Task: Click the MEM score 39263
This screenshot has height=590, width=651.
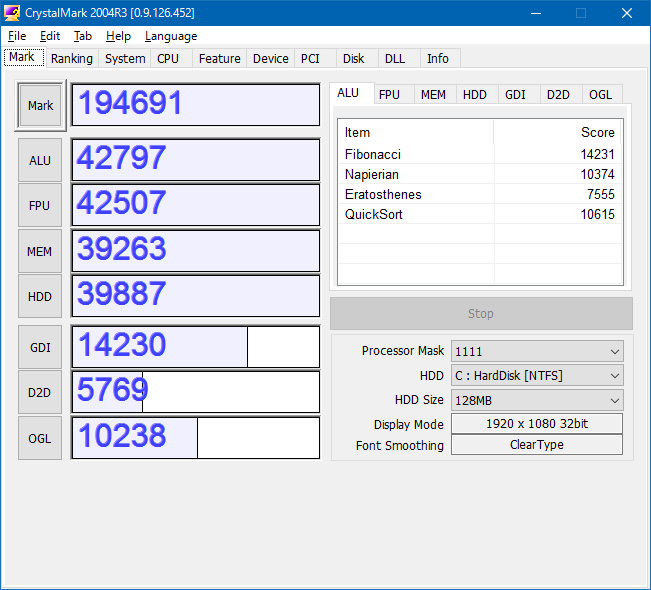Action: (x=196, y=251)
